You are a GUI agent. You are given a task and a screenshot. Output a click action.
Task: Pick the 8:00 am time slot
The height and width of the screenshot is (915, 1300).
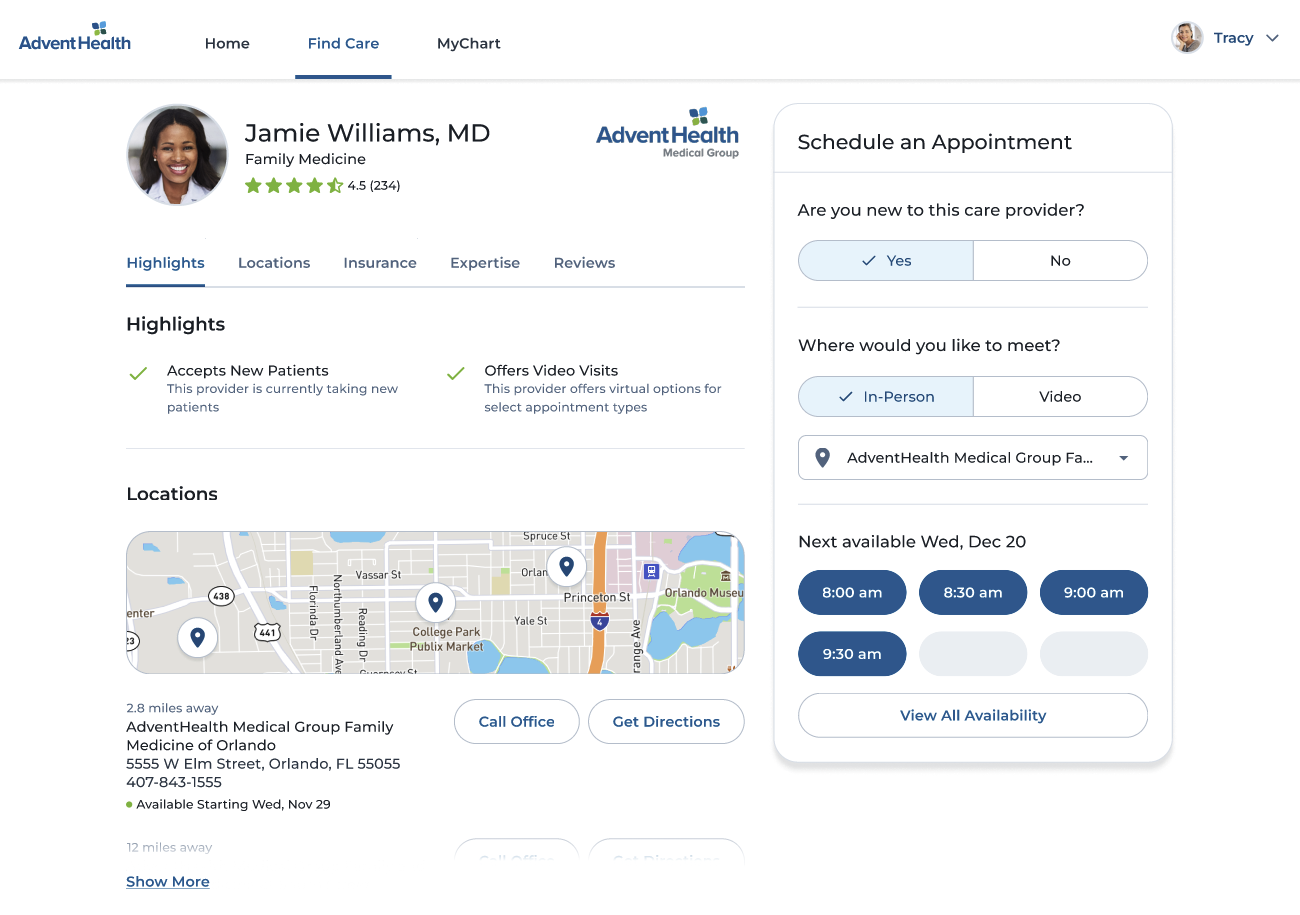click(x=852, y=593)
